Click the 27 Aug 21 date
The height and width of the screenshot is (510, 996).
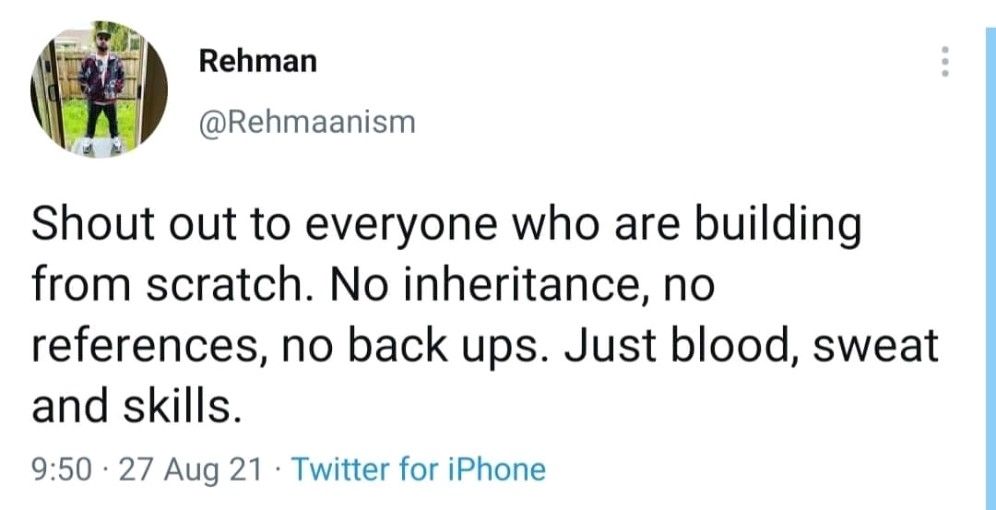(x=191, y=471)
